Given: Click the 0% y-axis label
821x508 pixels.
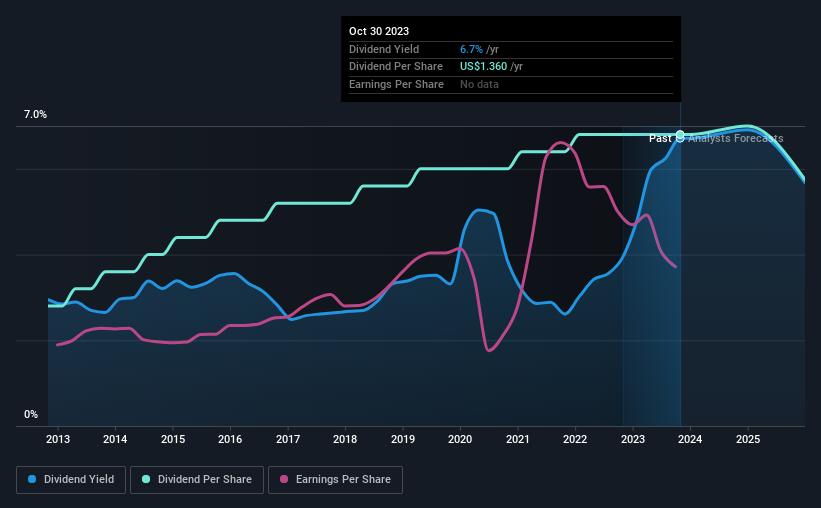Looking at the screenshot, I should pyautogui.click(x=31, y=415).
